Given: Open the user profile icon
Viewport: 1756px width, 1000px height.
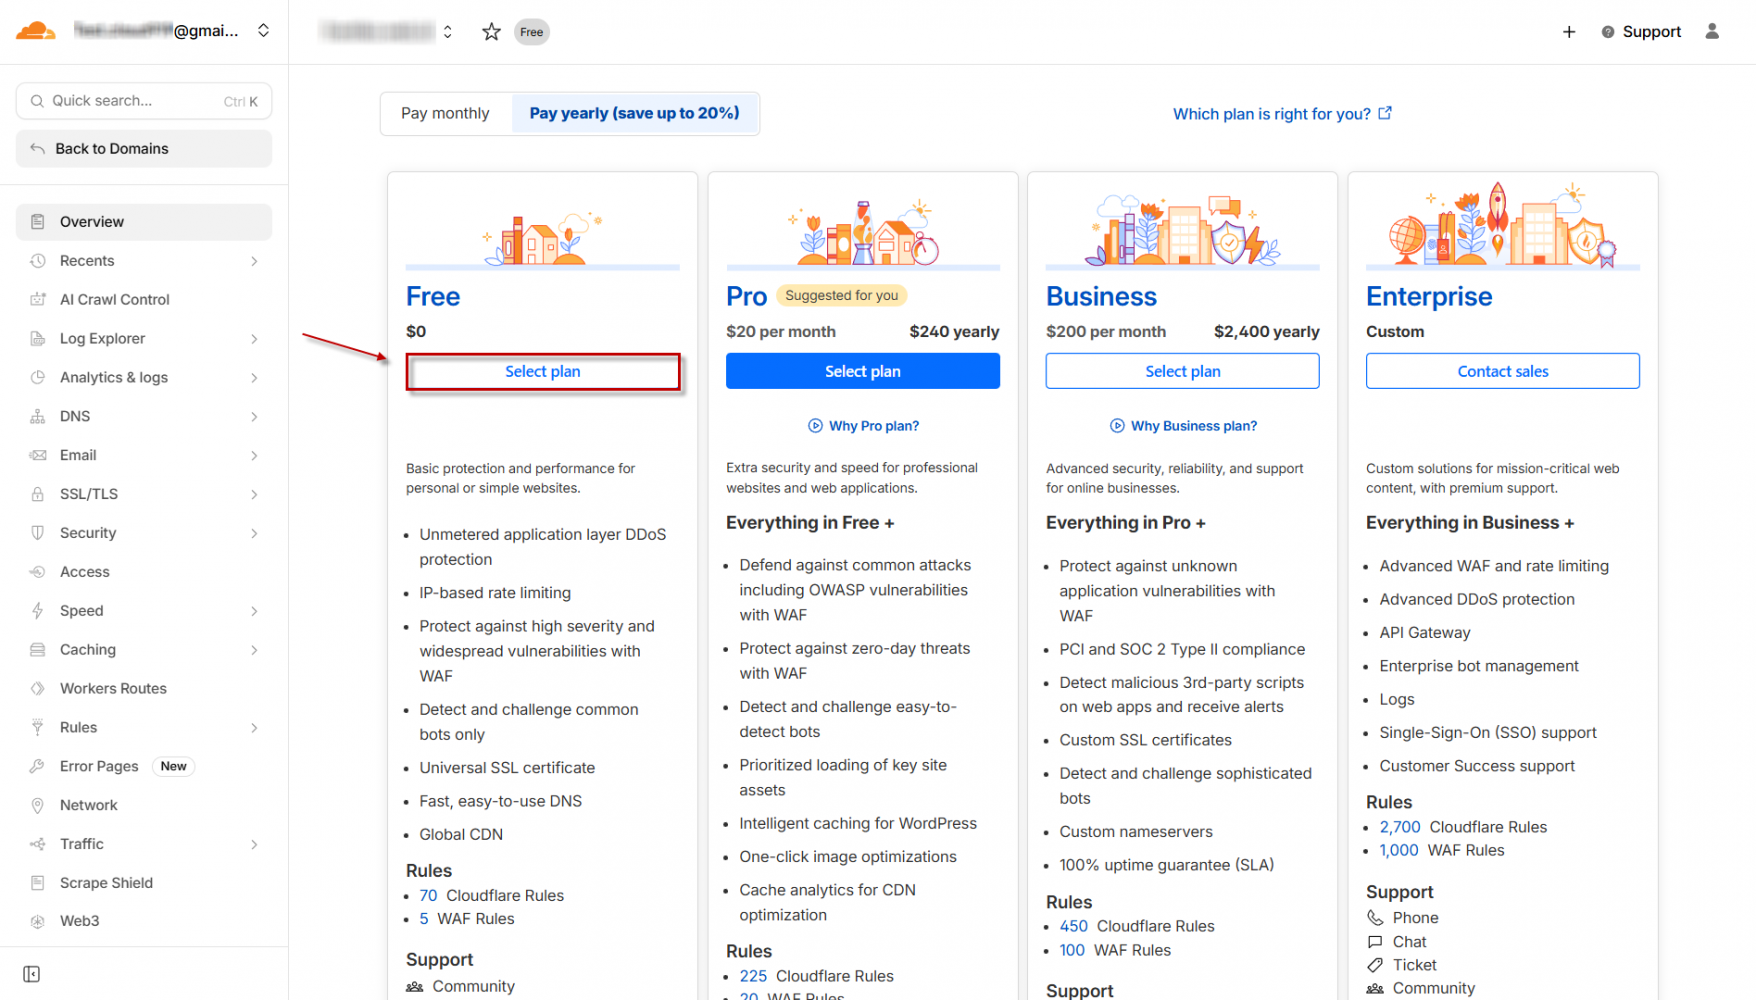Looking at the screenshot, I should pyautogui.click(x=1712, y=32).
